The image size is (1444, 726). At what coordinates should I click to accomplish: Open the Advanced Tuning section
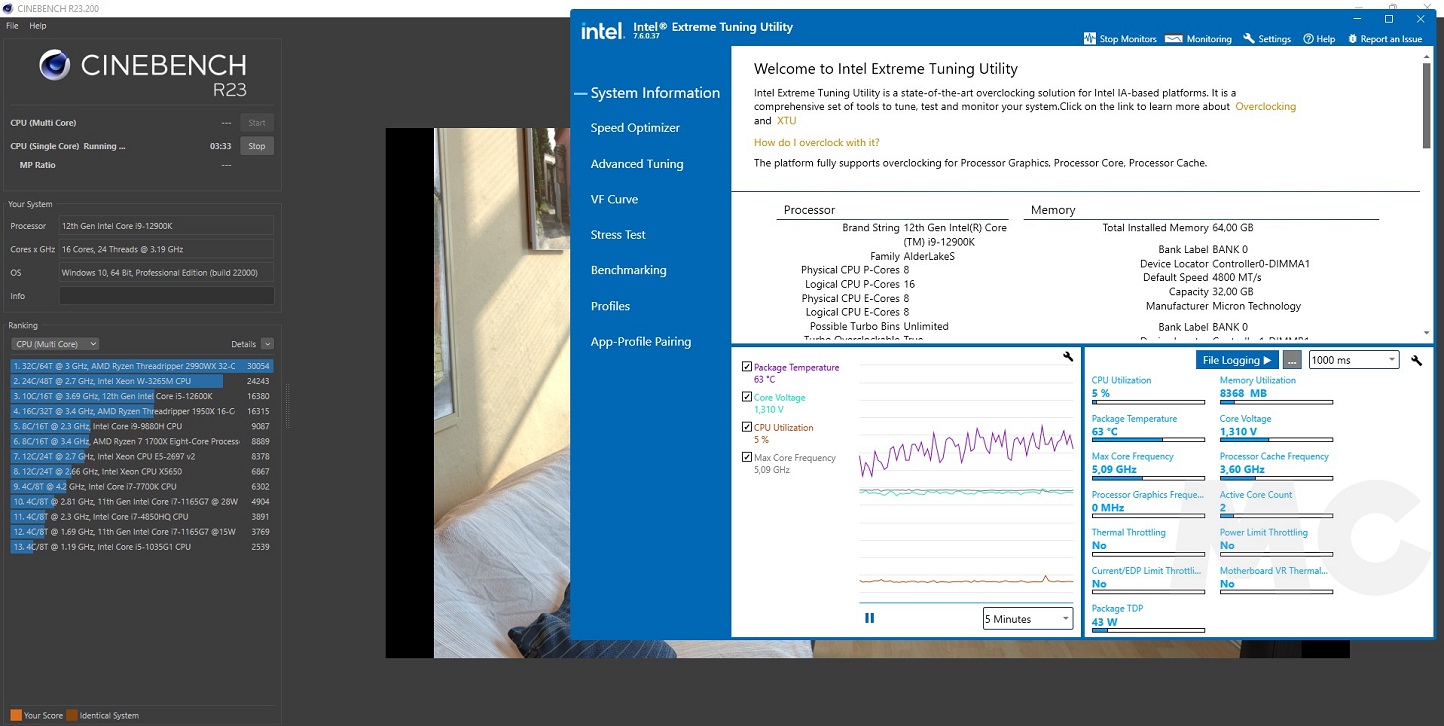point(637,164)
